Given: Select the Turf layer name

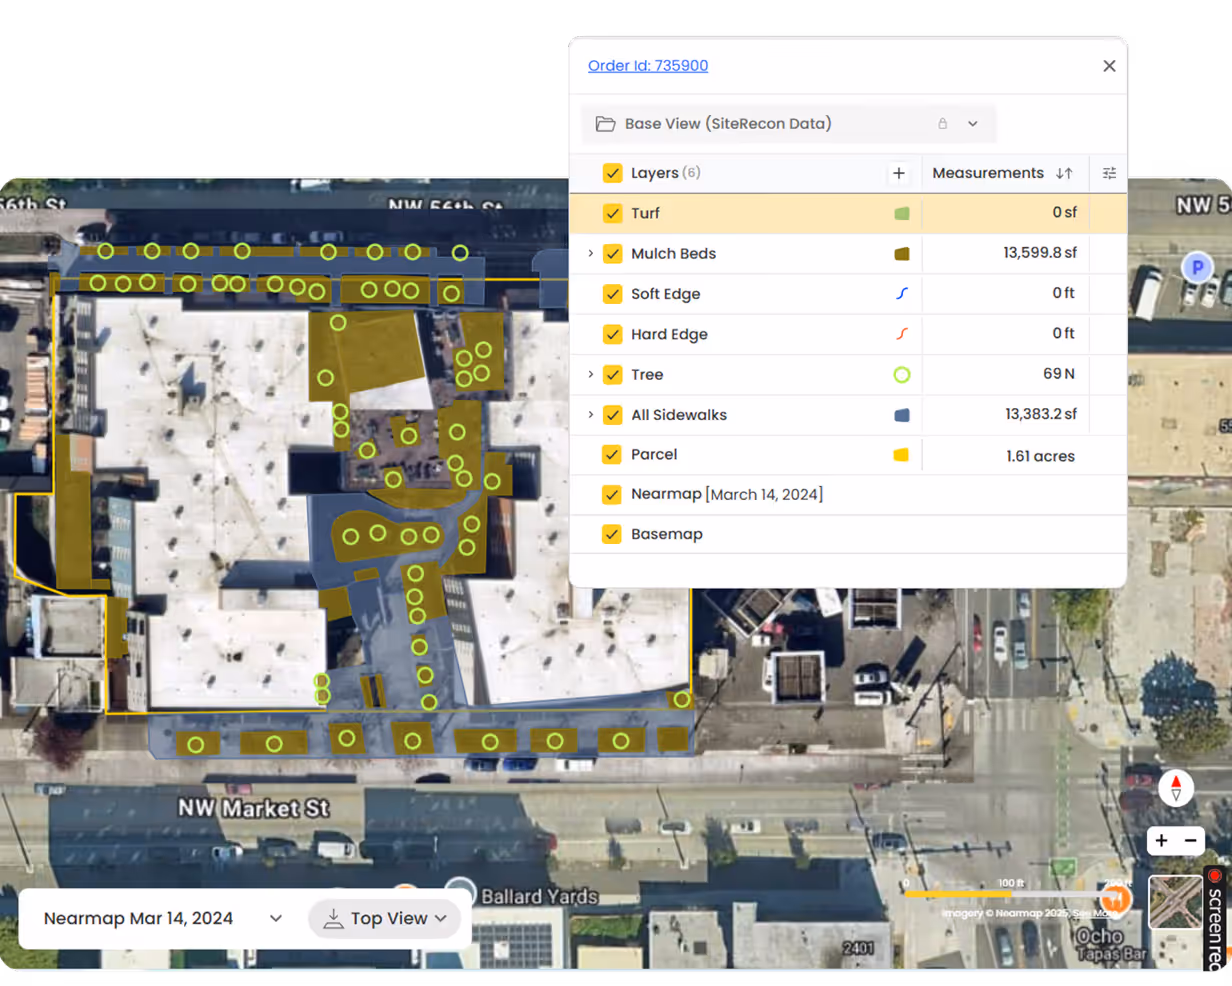Looking at the screenshot, I should pyautogui.click(x=645, y=213).
